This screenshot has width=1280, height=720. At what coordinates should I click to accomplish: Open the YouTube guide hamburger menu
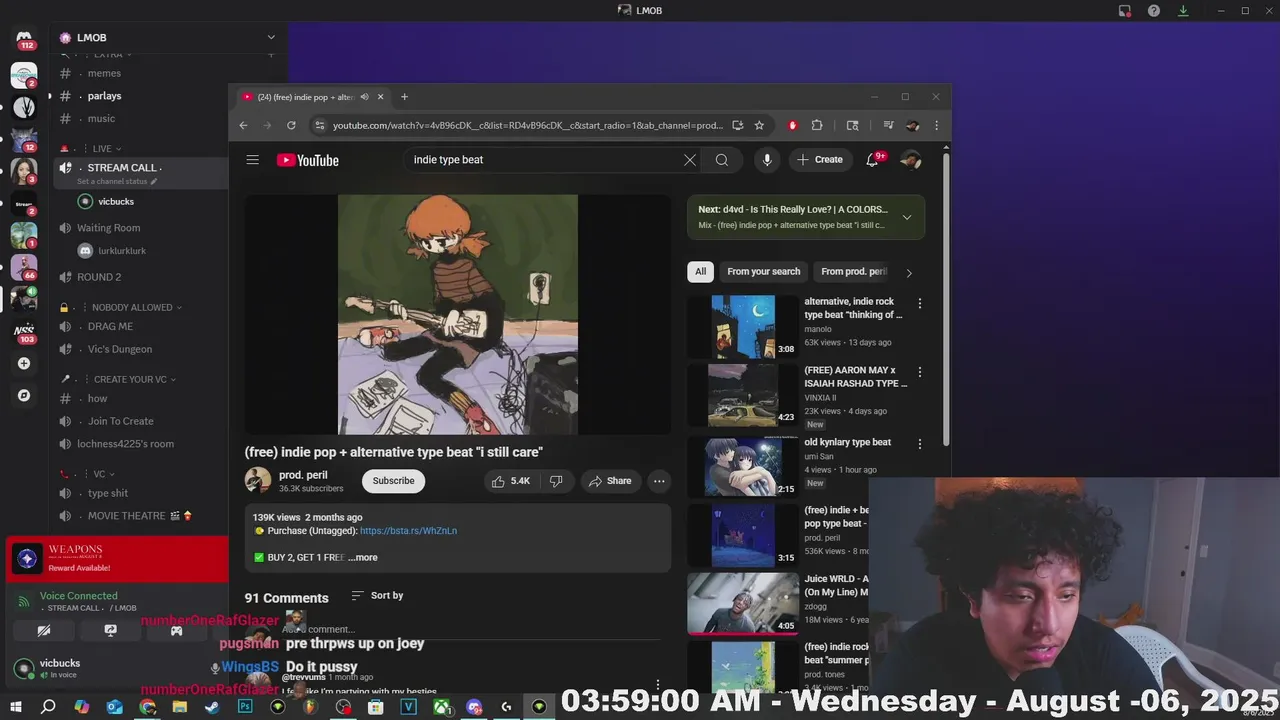coord(253,160)
